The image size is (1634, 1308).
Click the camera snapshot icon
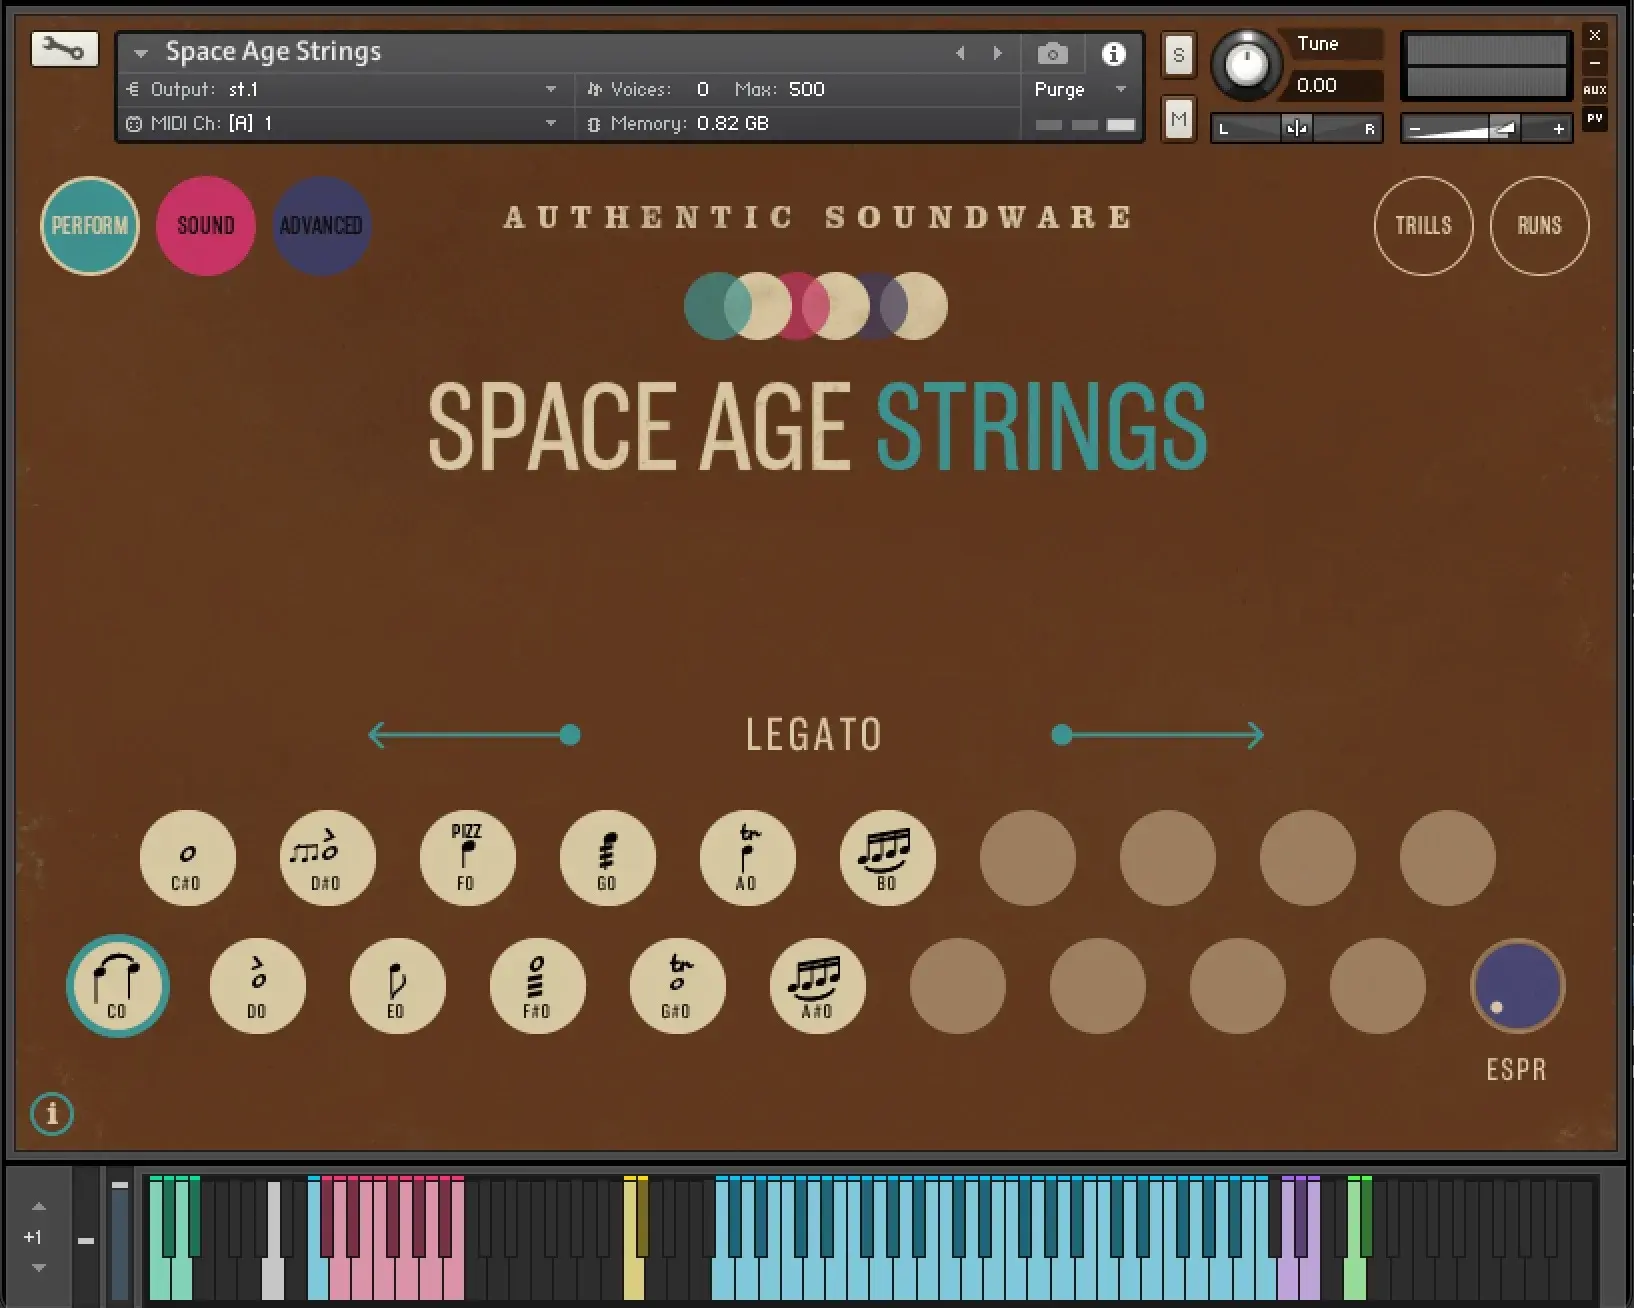point(1052,54)
